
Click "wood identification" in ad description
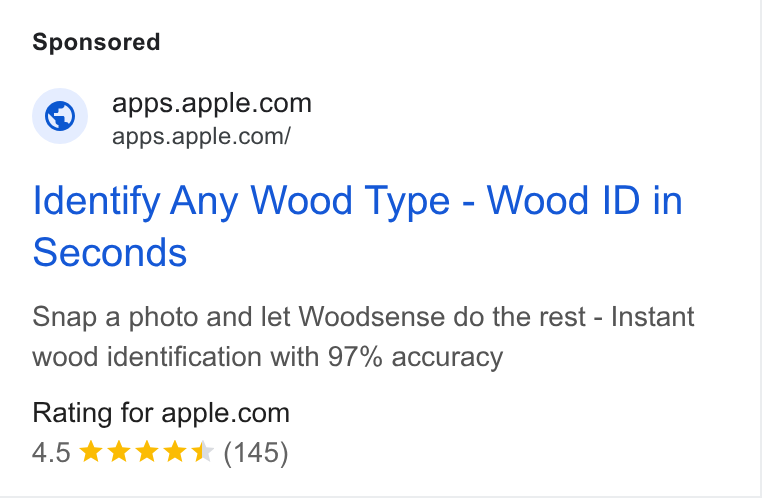(x=147, y=357)
